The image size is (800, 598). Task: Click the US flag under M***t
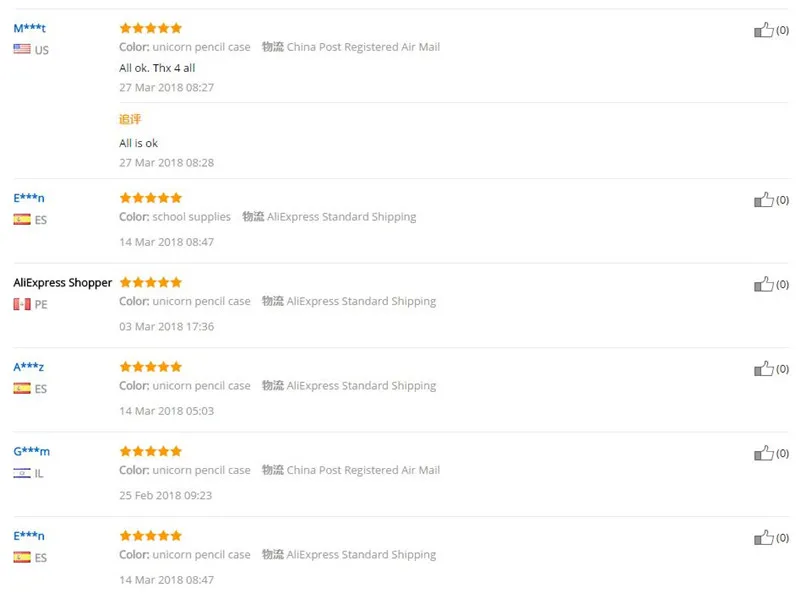click(x=22, y=49)
